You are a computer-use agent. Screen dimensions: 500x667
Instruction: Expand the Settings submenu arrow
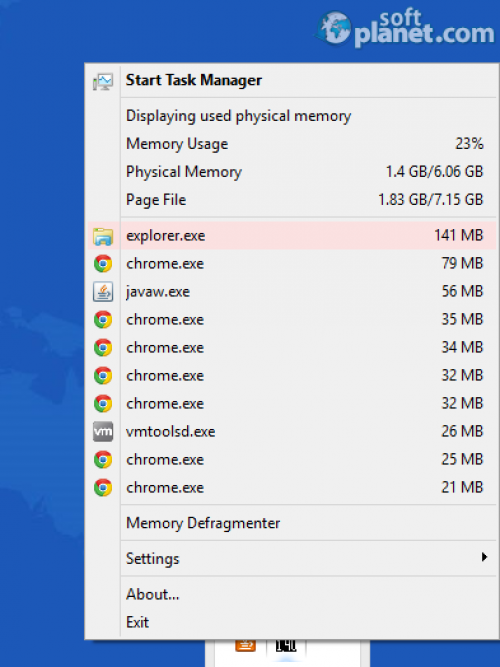[484, 557]
